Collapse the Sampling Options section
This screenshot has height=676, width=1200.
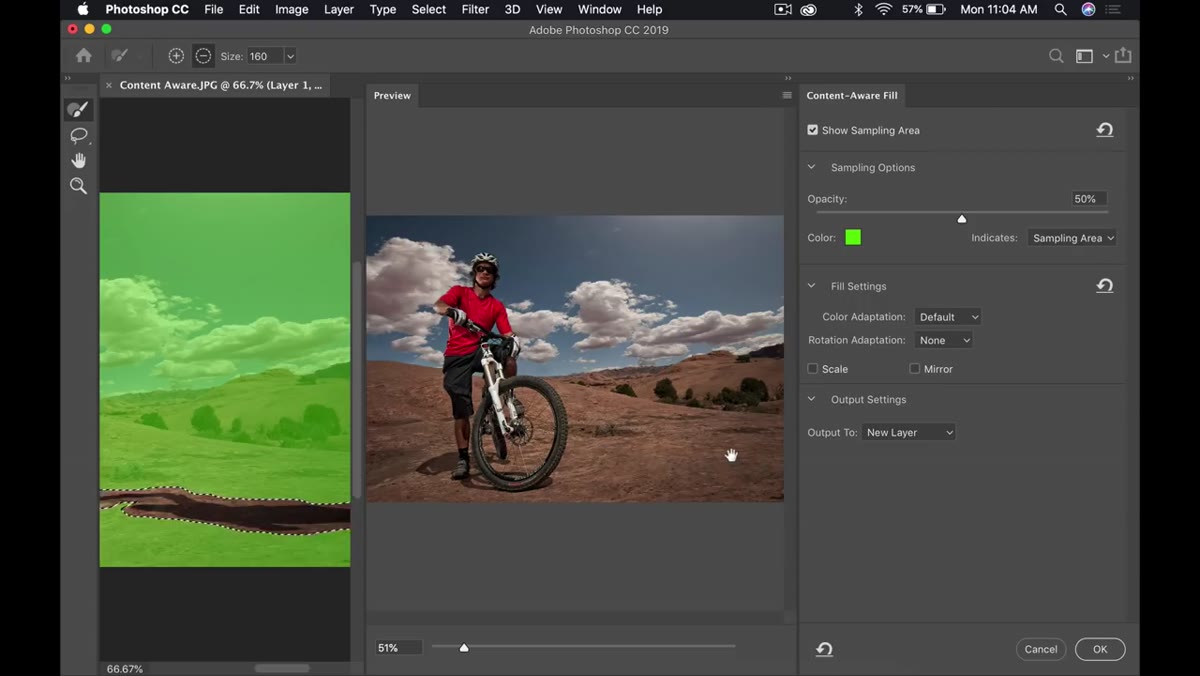(811, 167)
